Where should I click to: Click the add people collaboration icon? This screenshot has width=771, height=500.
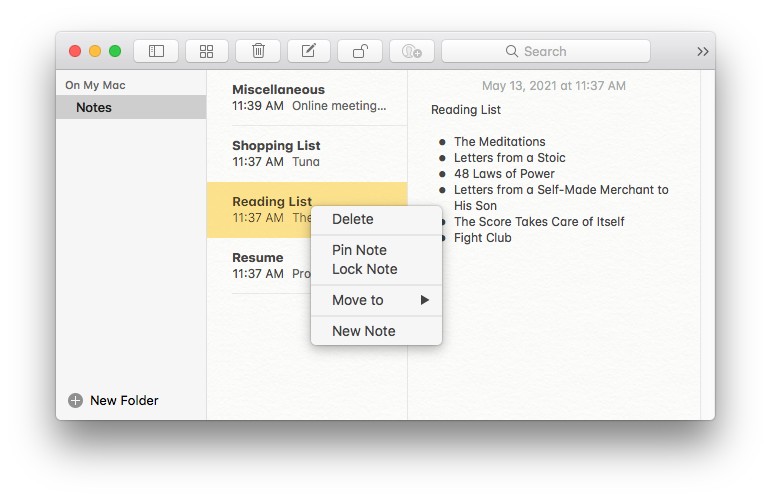(411, 51)
